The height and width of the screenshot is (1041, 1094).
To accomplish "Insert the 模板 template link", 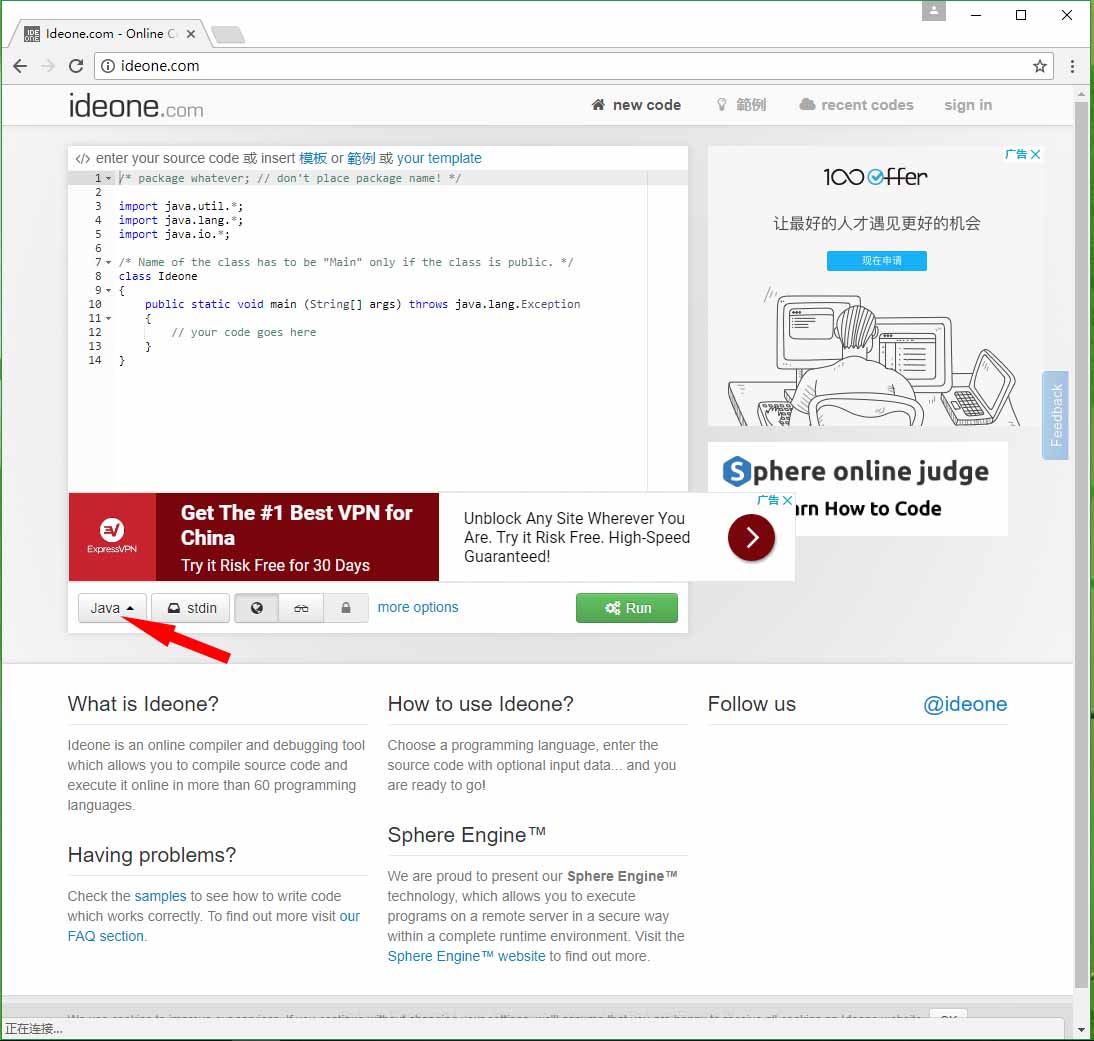I will (x=313, y=158).
